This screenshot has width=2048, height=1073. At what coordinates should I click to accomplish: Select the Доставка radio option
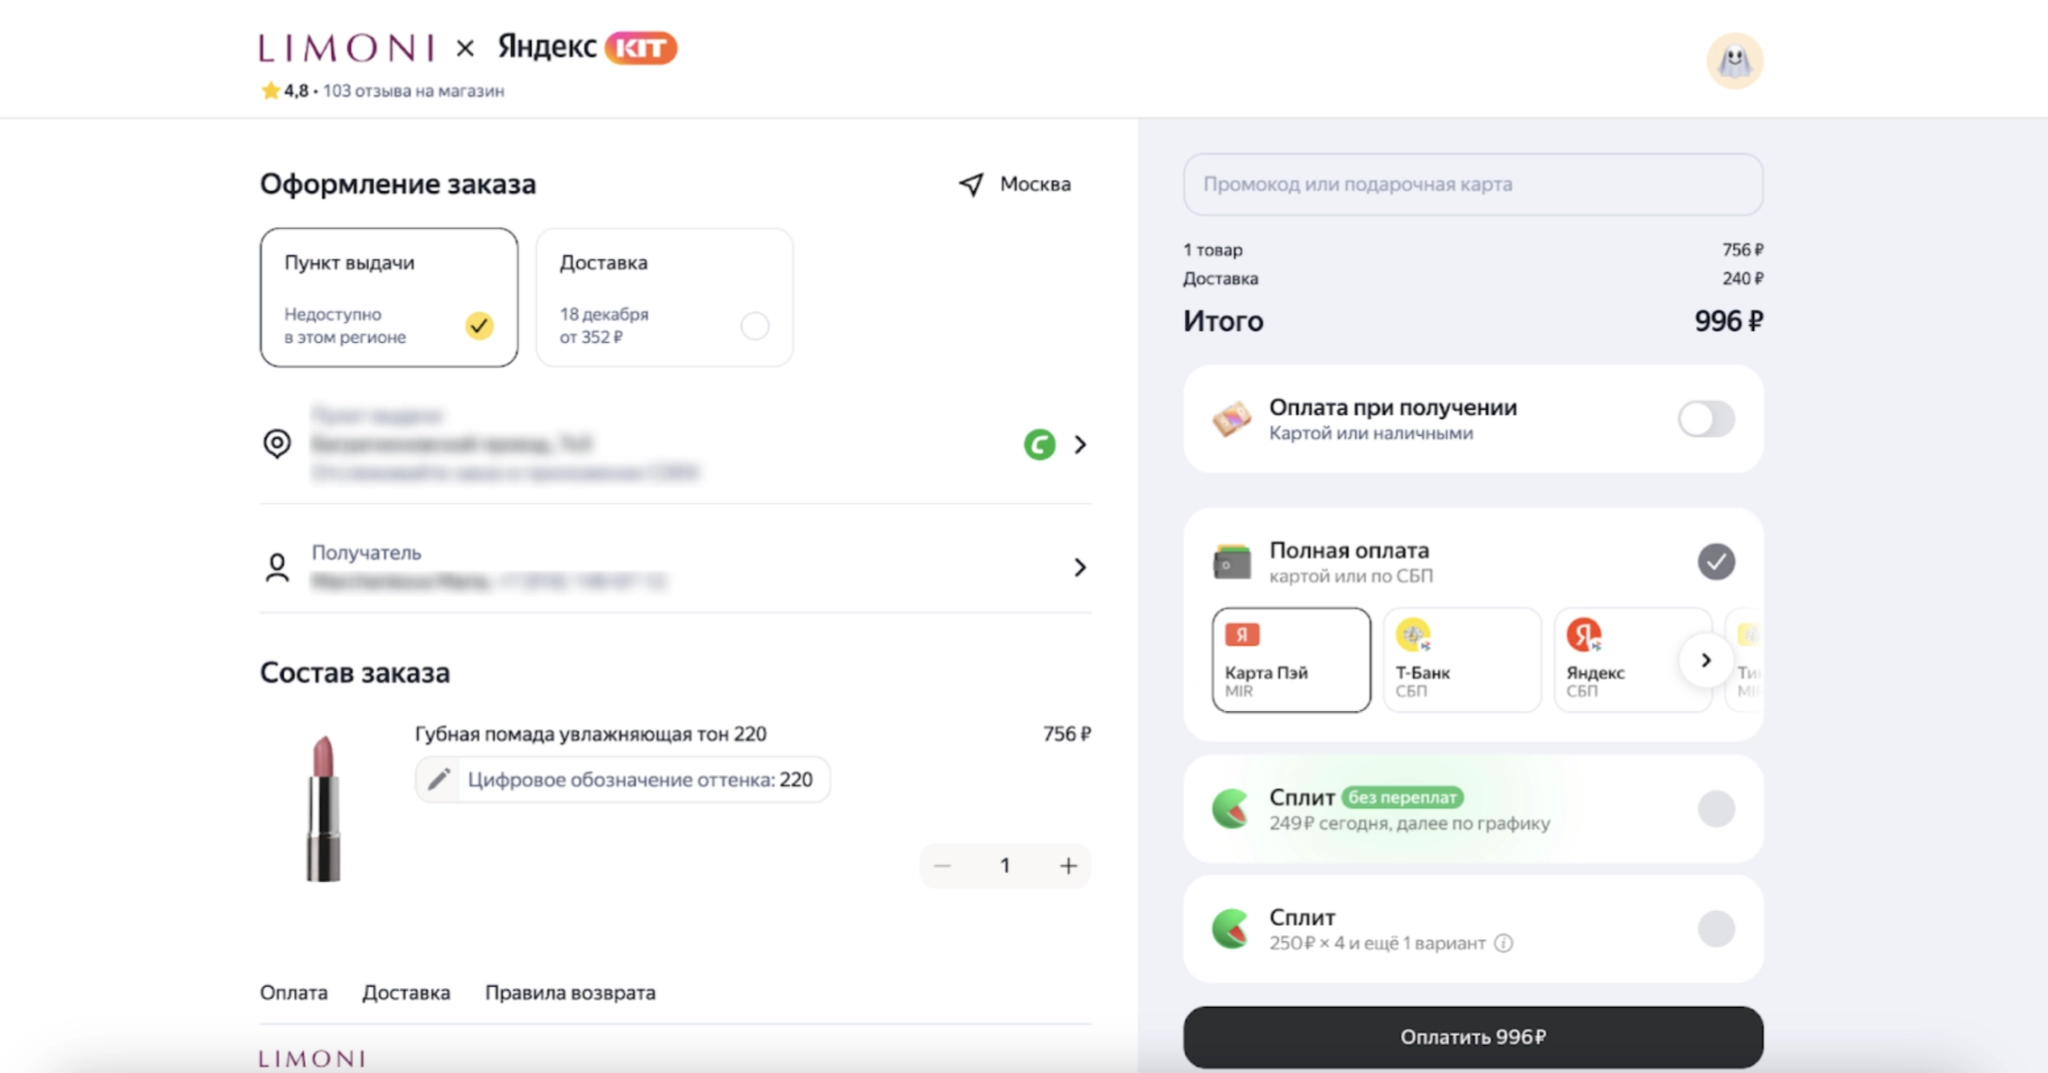[755, 326]
